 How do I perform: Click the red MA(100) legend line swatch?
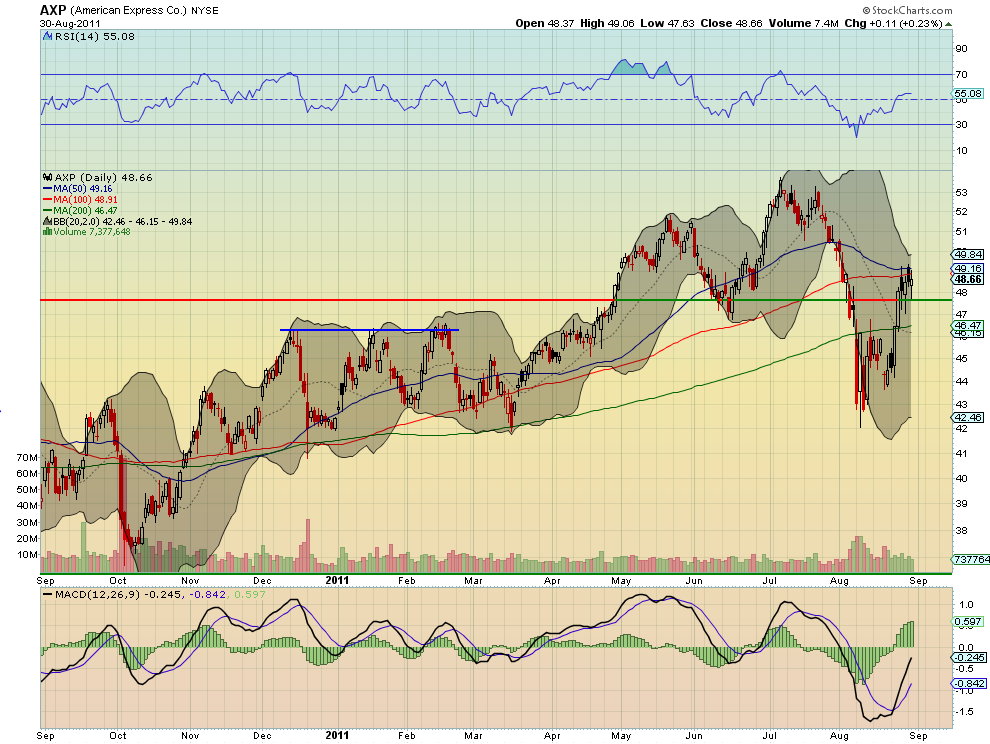(x=47, y=200)
